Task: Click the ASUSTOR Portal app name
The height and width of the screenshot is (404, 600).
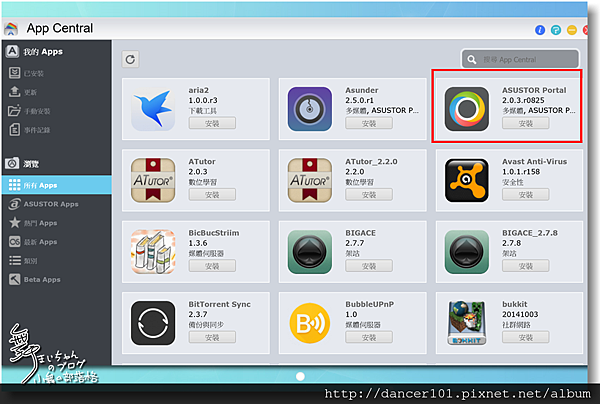Action: (534, 90)
